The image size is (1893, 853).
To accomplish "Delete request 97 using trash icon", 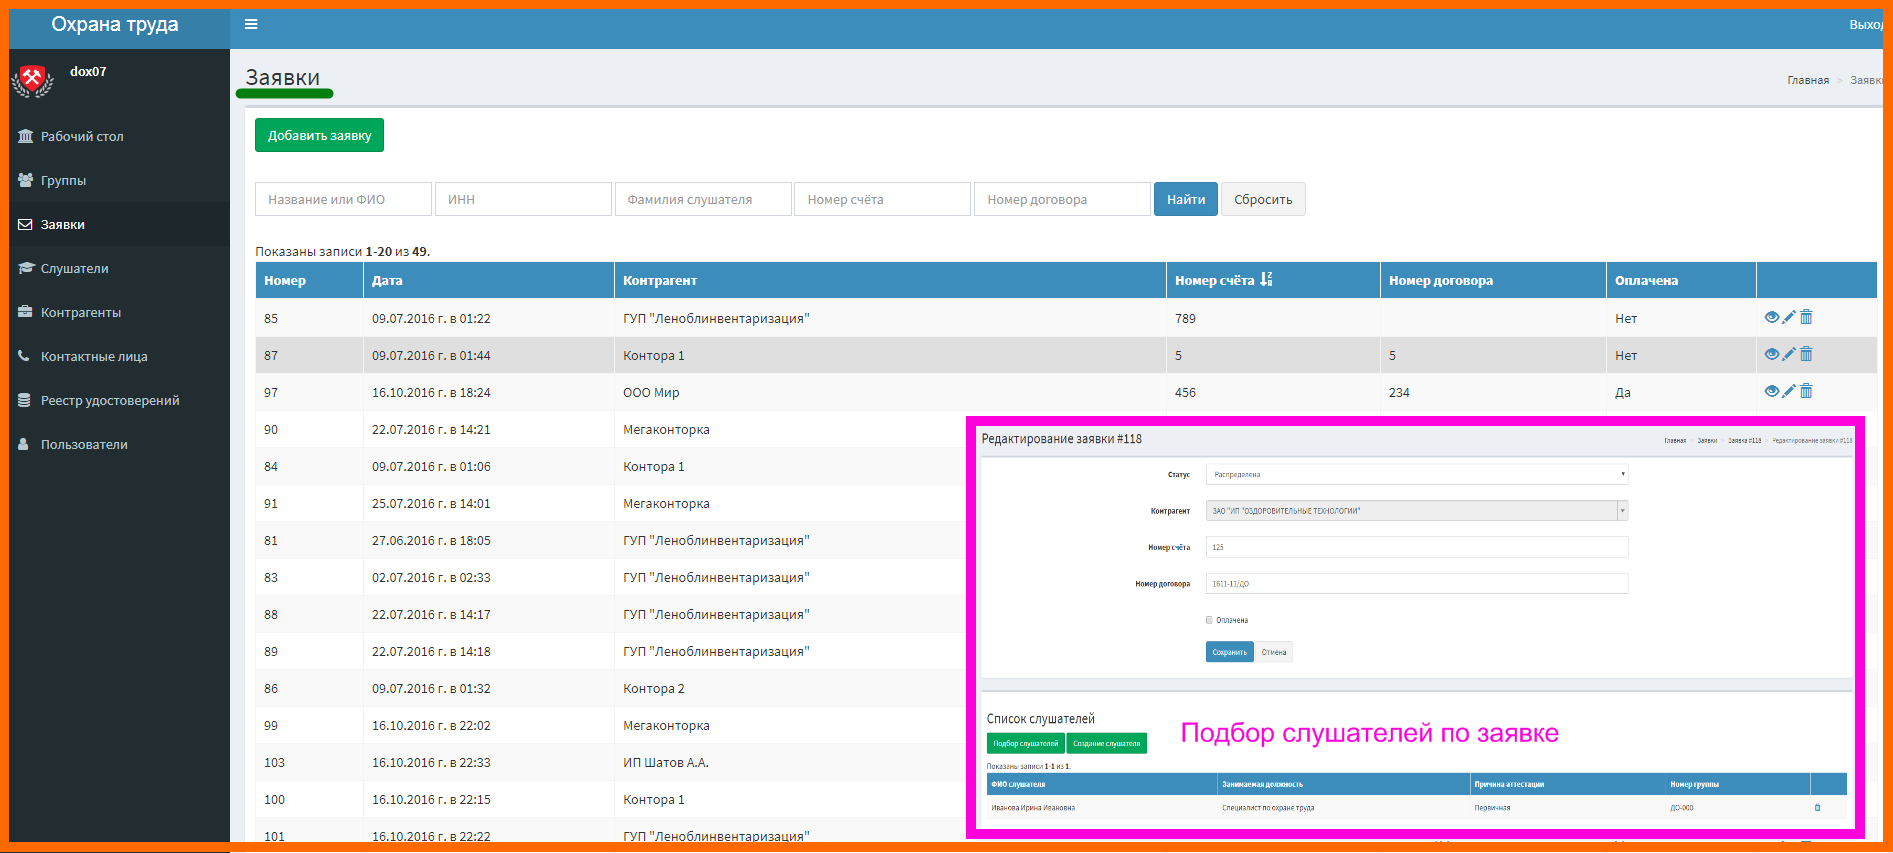I will click(x=1806, y=391).
